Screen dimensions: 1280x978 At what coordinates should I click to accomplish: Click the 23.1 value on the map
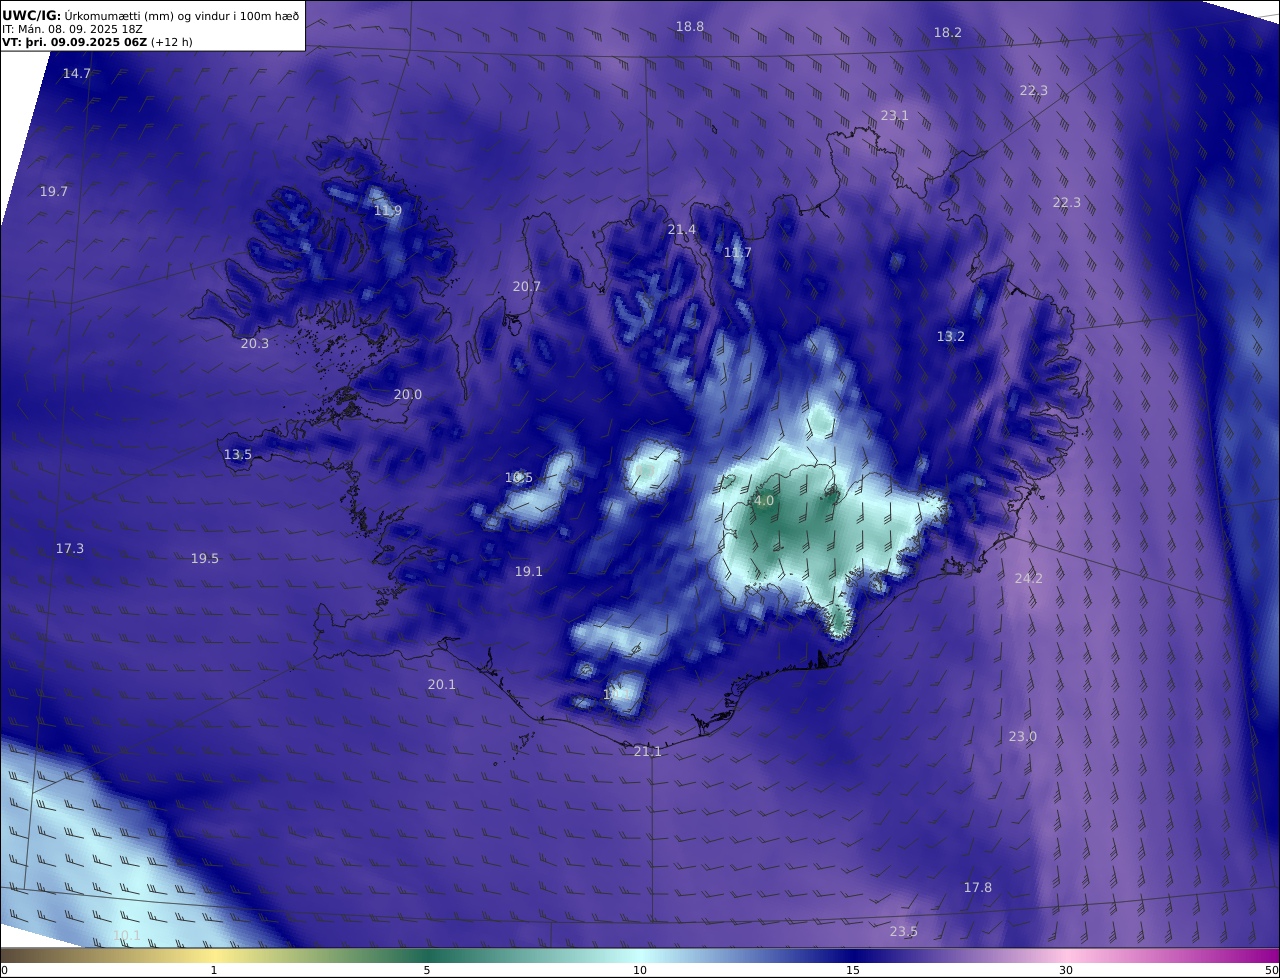pos(895,116)
